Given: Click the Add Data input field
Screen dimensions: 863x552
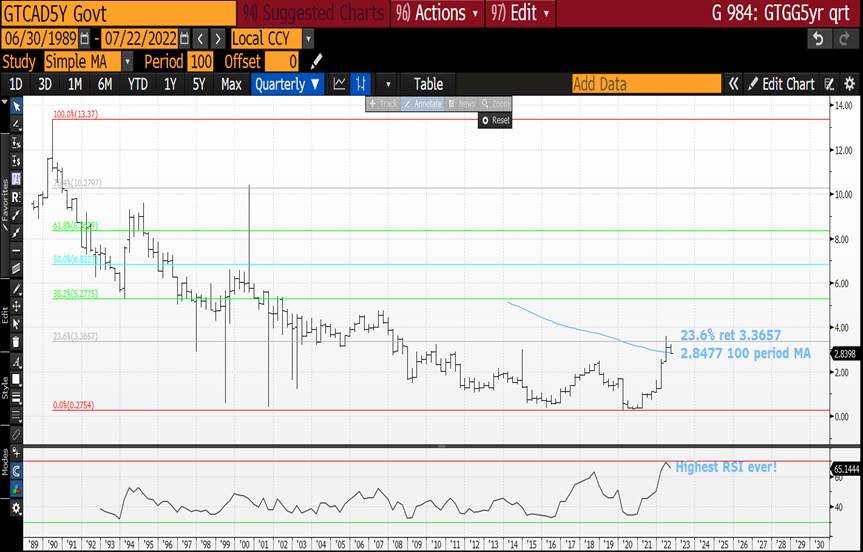Looking at the screenshot, I should point(646,84).
